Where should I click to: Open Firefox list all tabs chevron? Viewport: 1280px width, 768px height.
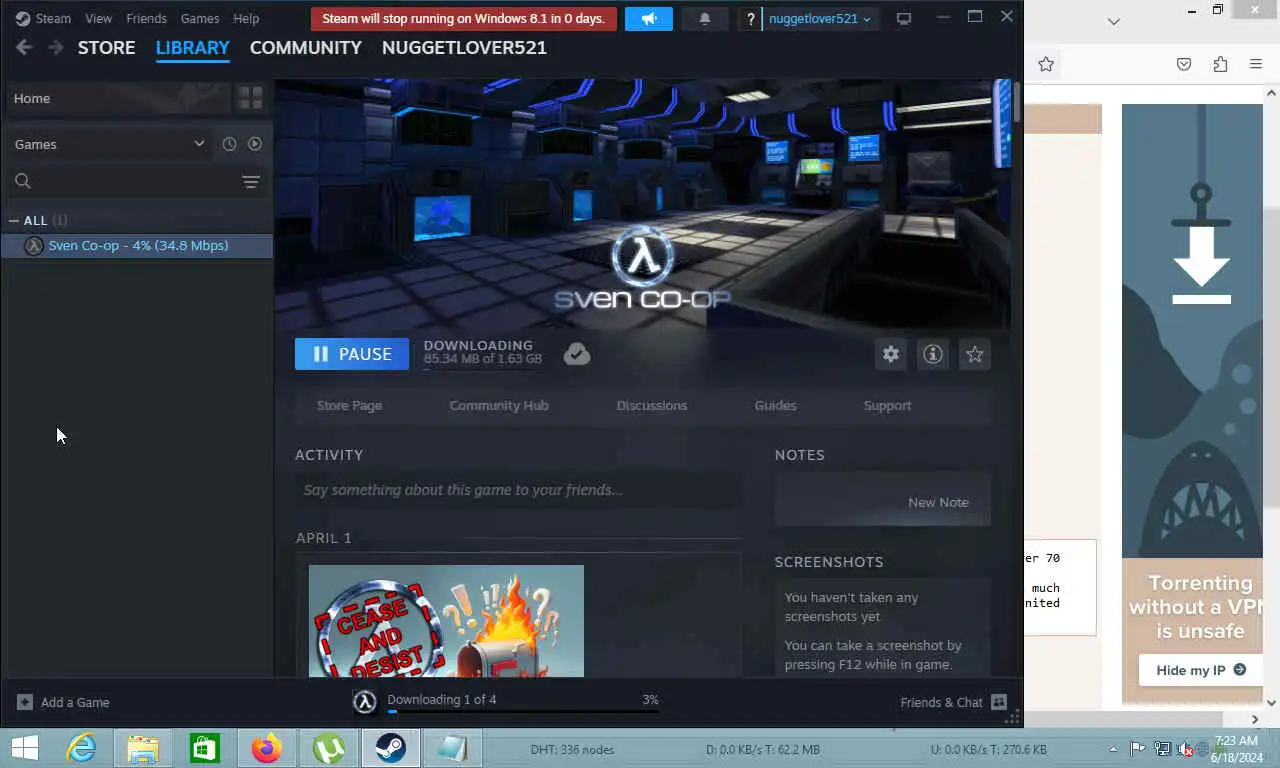click(1114, 21)
